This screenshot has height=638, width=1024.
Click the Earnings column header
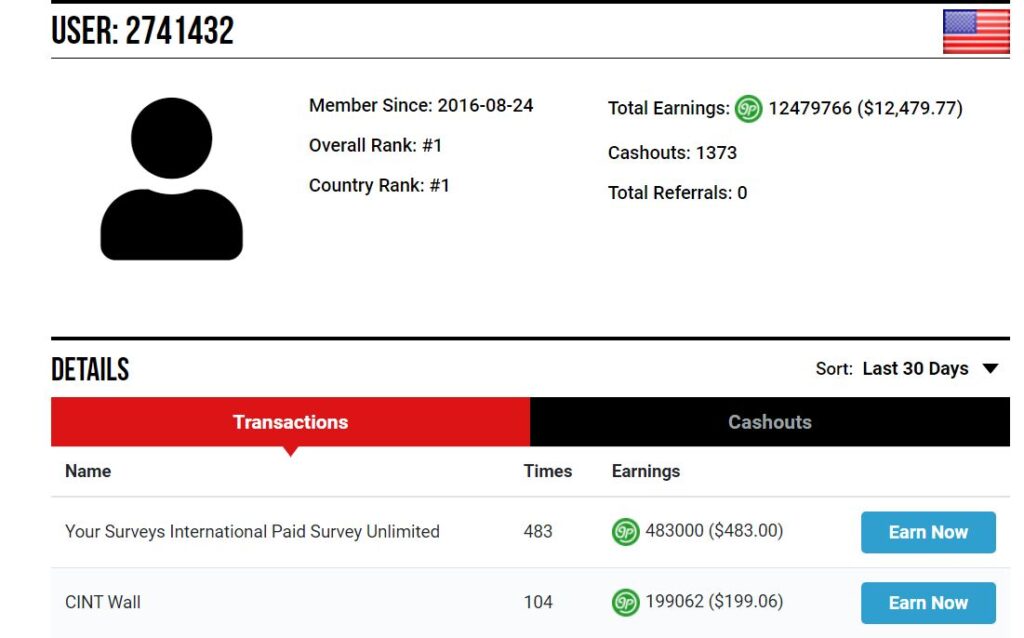(x=645, y=471)
